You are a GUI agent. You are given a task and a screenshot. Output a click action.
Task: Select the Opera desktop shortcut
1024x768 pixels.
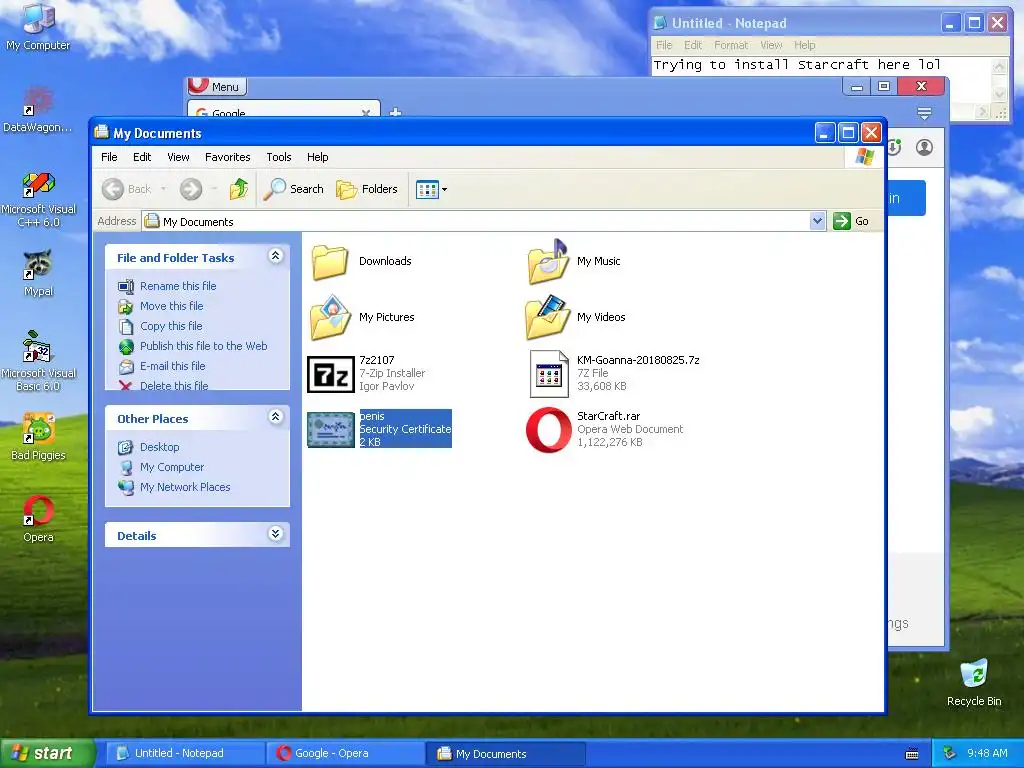[38, 519]
